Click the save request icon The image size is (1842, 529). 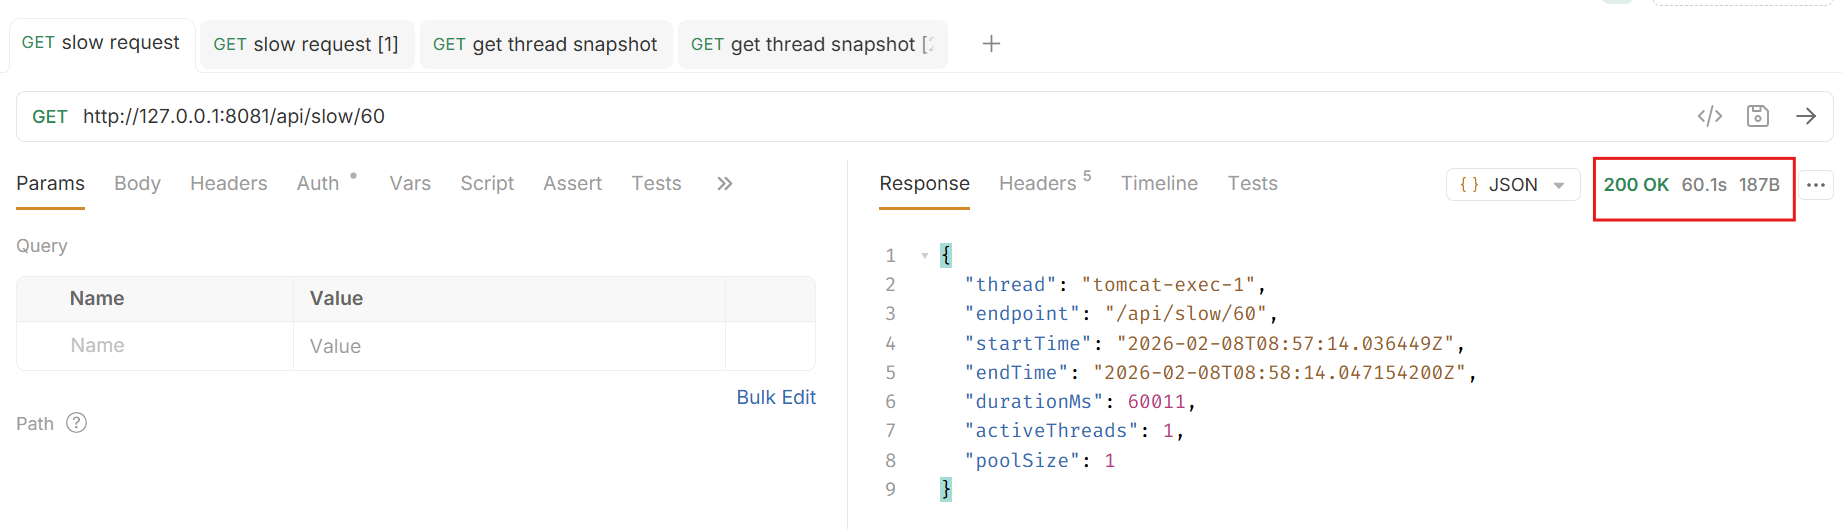1757,116
